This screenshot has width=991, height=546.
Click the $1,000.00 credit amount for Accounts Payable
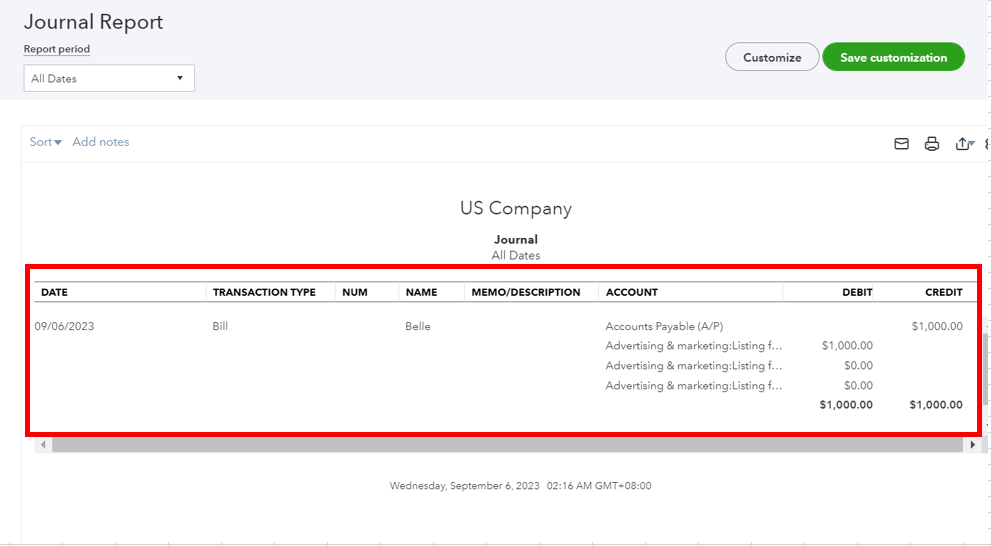(x=937, y=327)
